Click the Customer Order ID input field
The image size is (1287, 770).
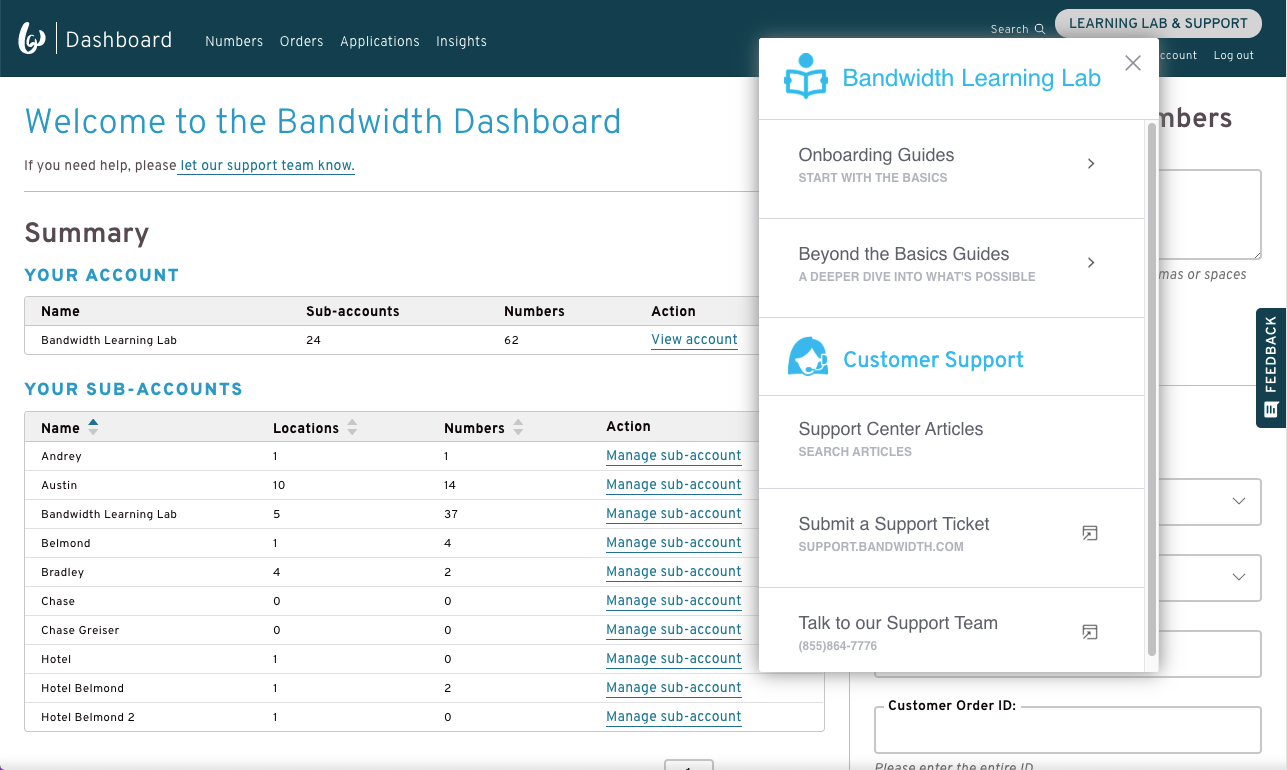[1068, 730]
